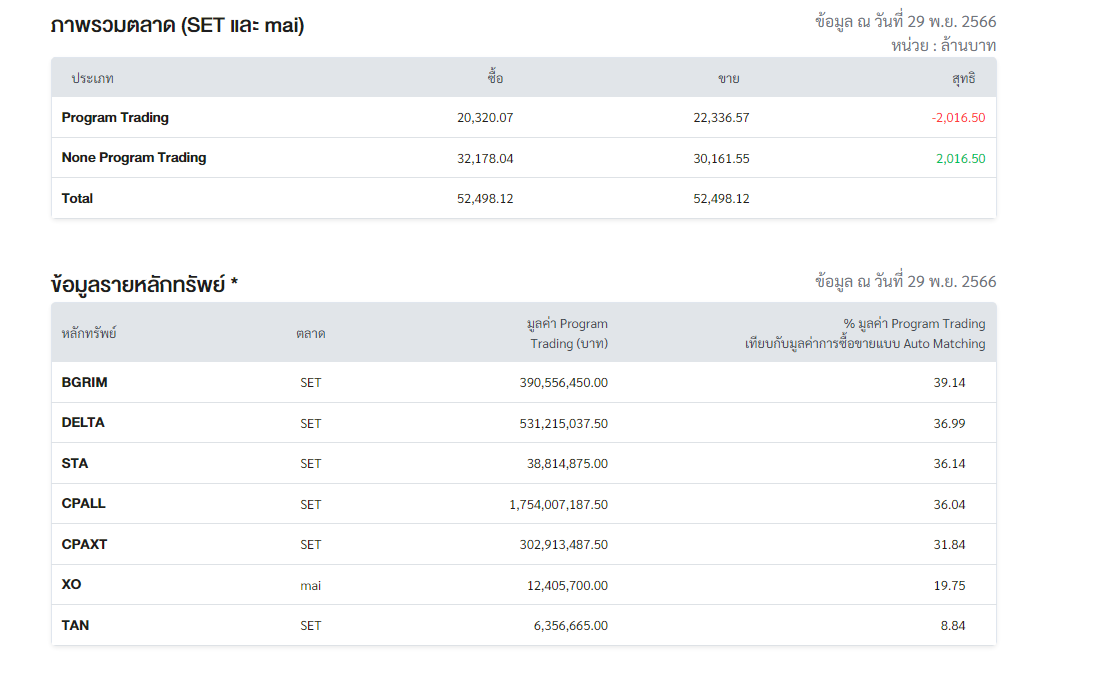Click the สุทธิ column header

point(964,78)
